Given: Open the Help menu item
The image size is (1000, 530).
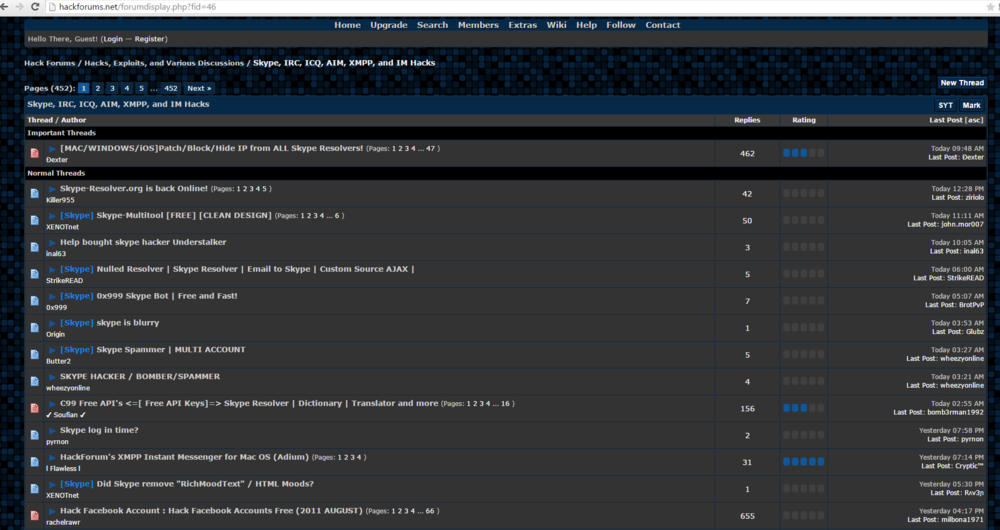Looking at the screenshot, I should (x=587, y=25).
